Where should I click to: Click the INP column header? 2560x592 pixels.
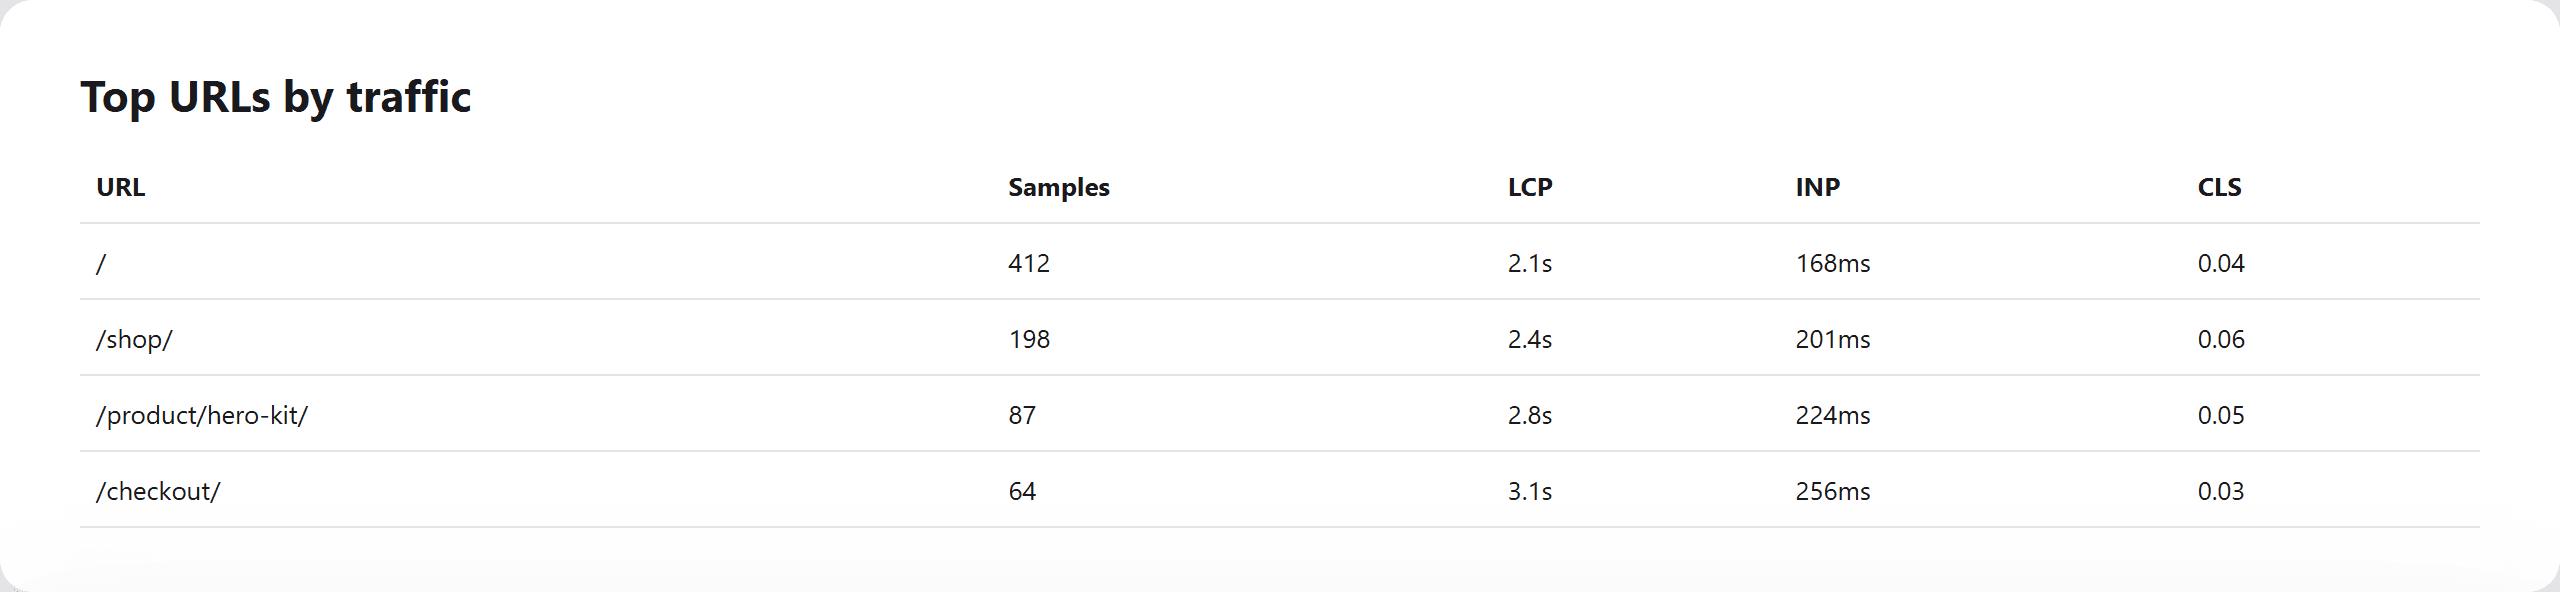tap(1817, 187)
